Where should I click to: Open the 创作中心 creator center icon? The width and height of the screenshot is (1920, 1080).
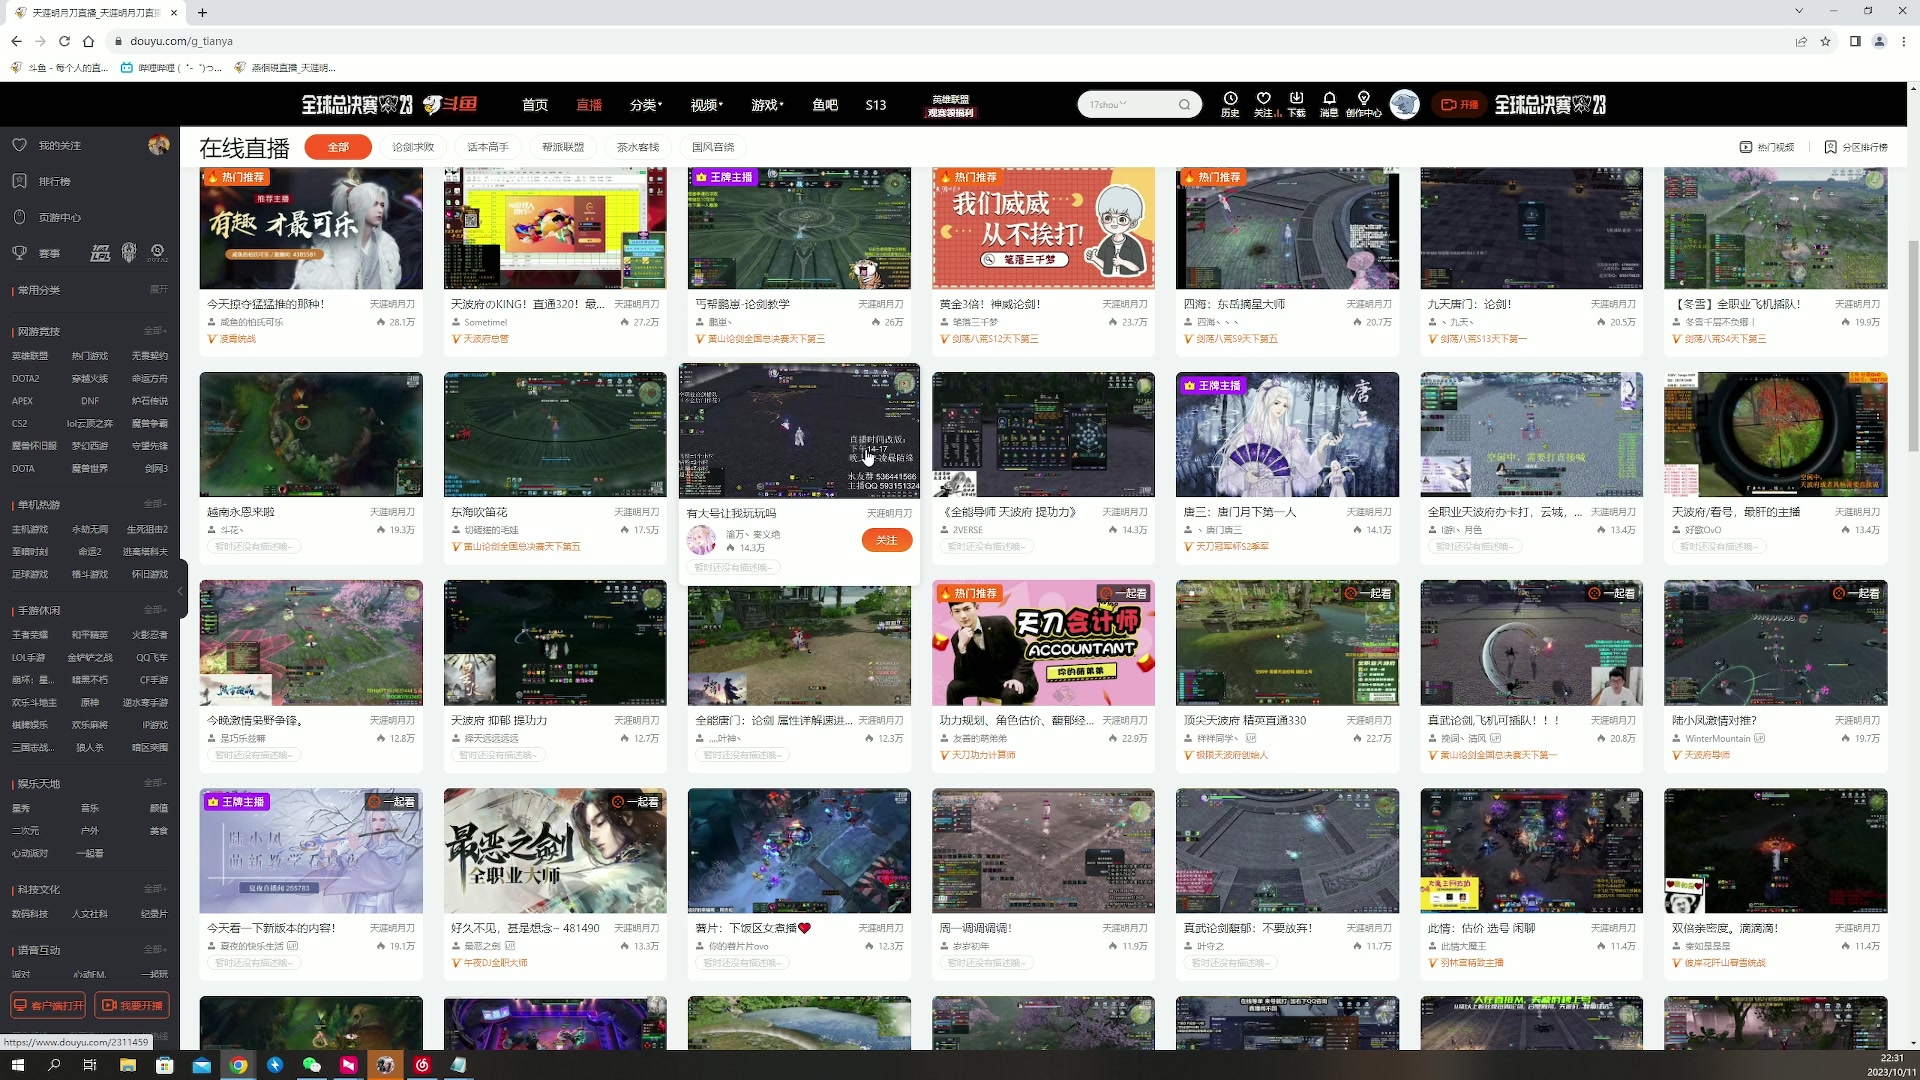click(x=1365, y=104)
